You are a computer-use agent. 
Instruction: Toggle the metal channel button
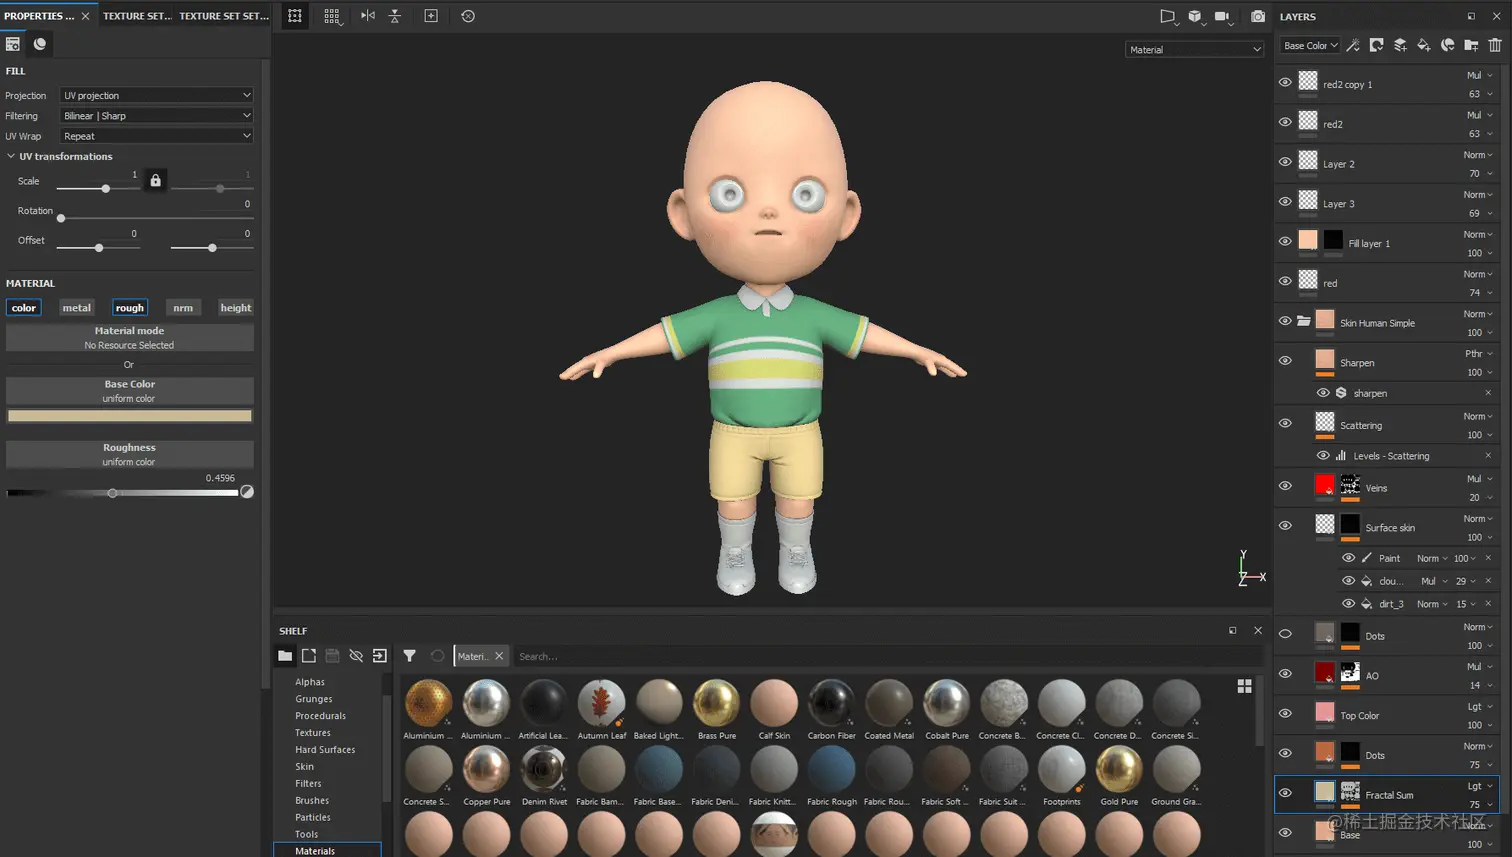pos(77,308)
